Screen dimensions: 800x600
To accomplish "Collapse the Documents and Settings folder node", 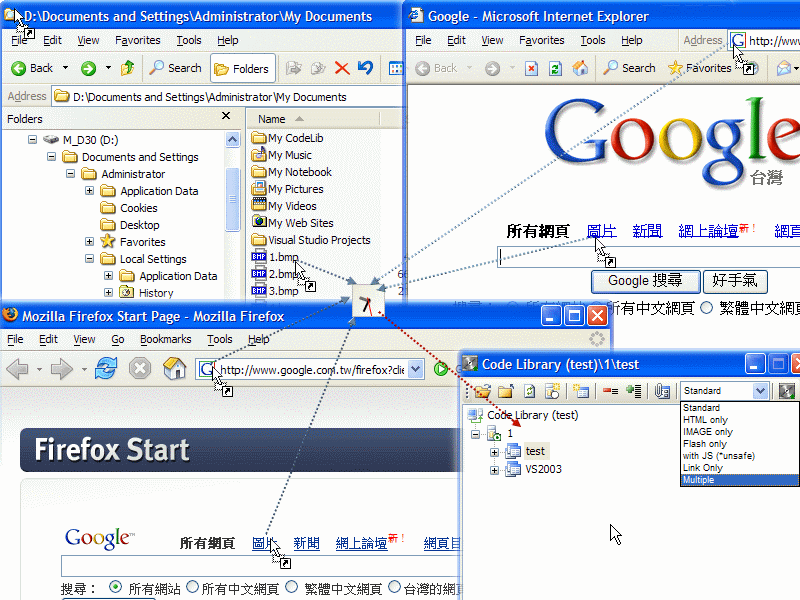I will pos(52,157).
